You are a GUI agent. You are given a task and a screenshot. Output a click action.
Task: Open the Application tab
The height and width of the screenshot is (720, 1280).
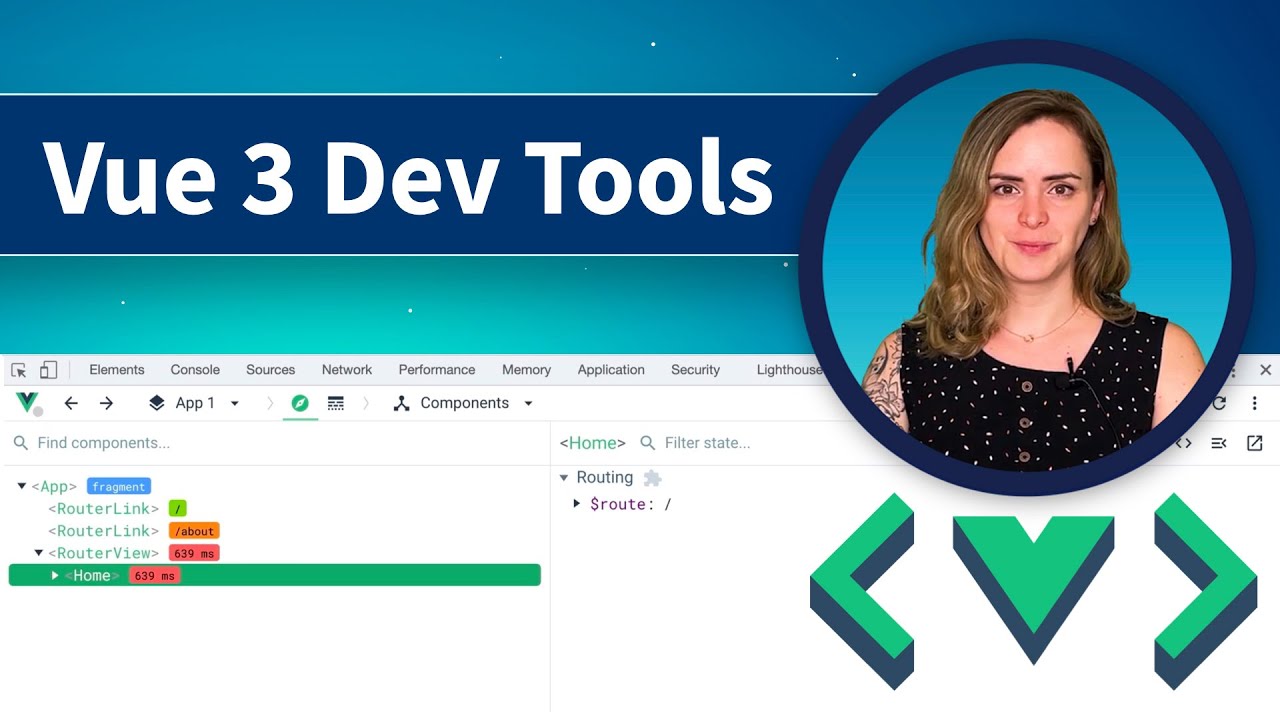pyautogui.click(x=611, y=370)
